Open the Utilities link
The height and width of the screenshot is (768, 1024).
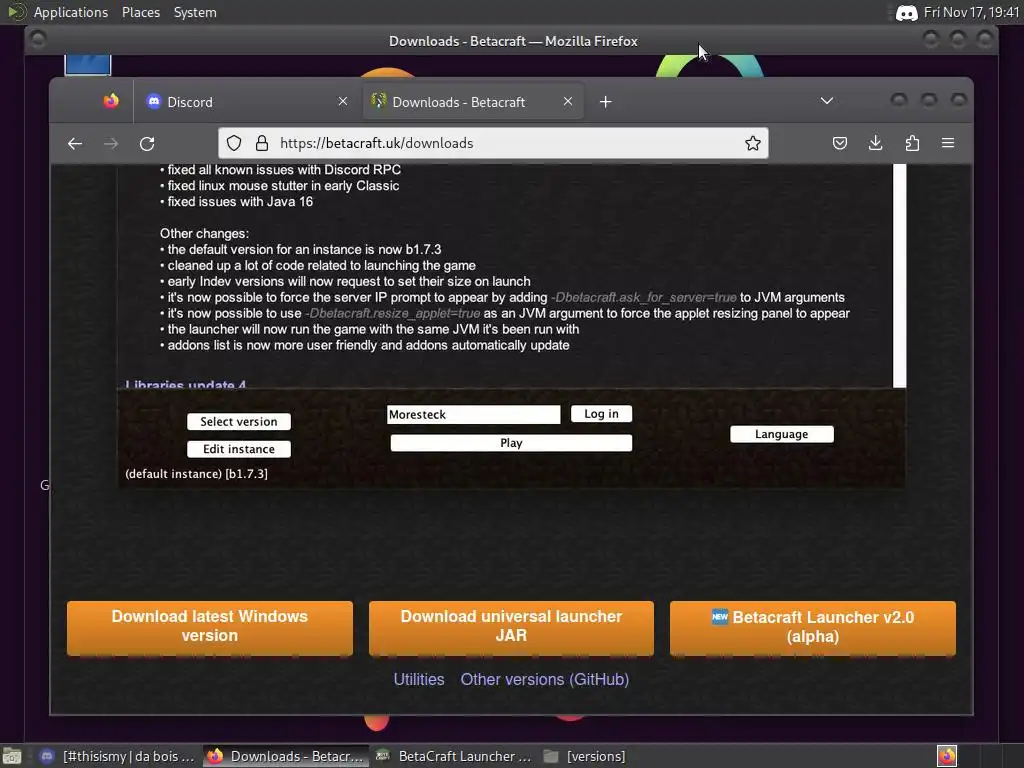tap(419, 680)
